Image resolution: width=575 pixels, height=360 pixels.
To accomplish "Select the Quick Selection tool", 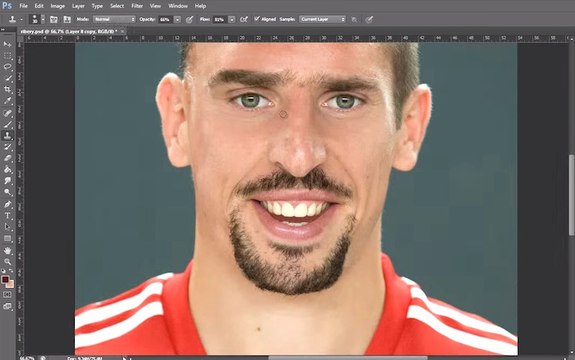I will tap(7, 78).
